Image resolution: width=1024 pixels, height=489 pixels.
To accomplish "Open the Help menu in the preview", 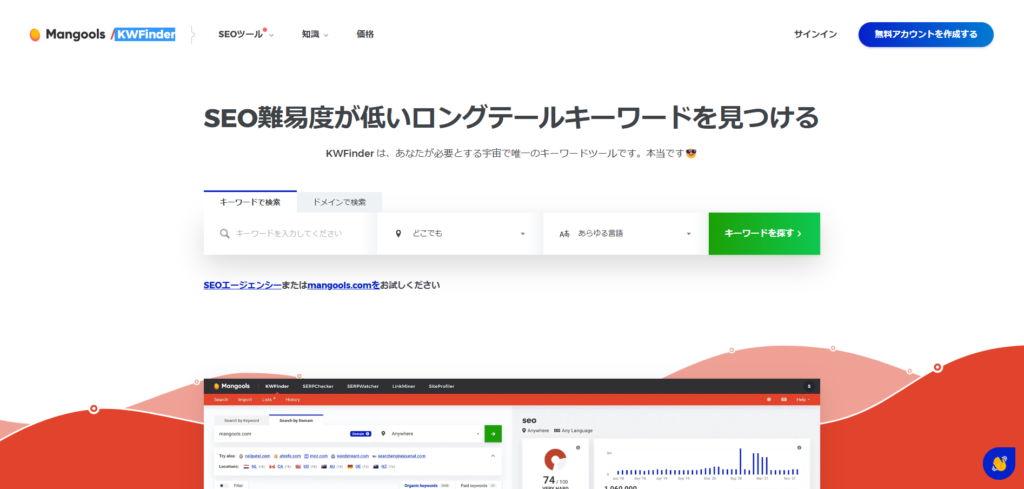I will (x=803, y=400).
